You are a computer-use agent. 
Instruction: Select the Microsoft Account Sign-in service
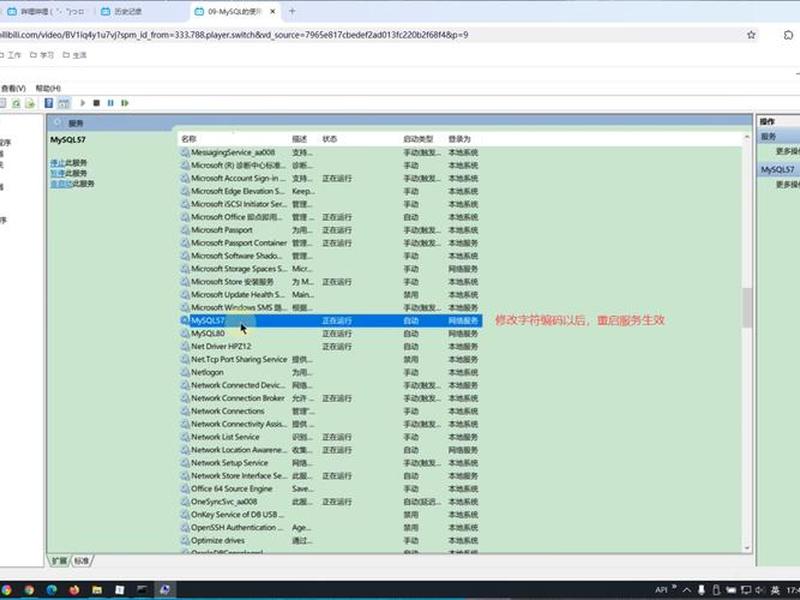(x=331, y=178)
